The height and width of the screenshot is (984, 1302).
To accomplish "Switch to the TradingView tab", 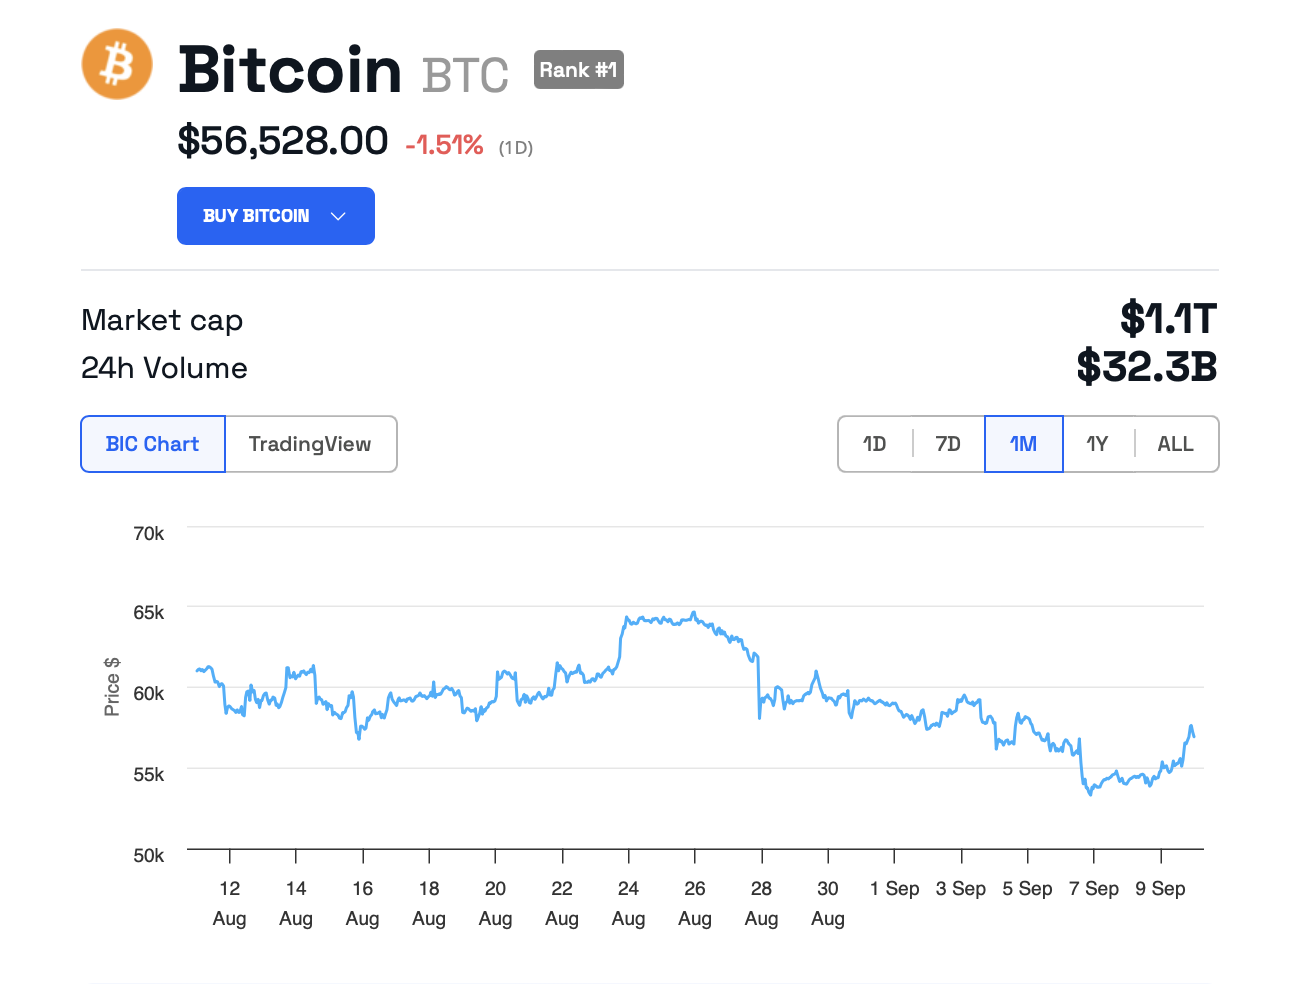I will 310,444.
